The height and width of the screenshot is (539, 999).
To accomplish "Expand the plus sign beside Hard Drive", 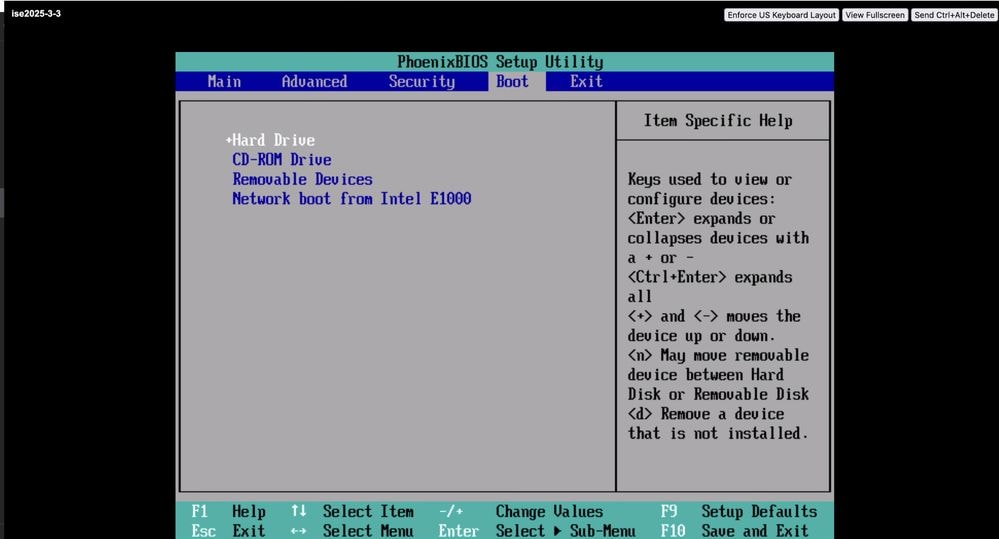I will pos(229,140).
